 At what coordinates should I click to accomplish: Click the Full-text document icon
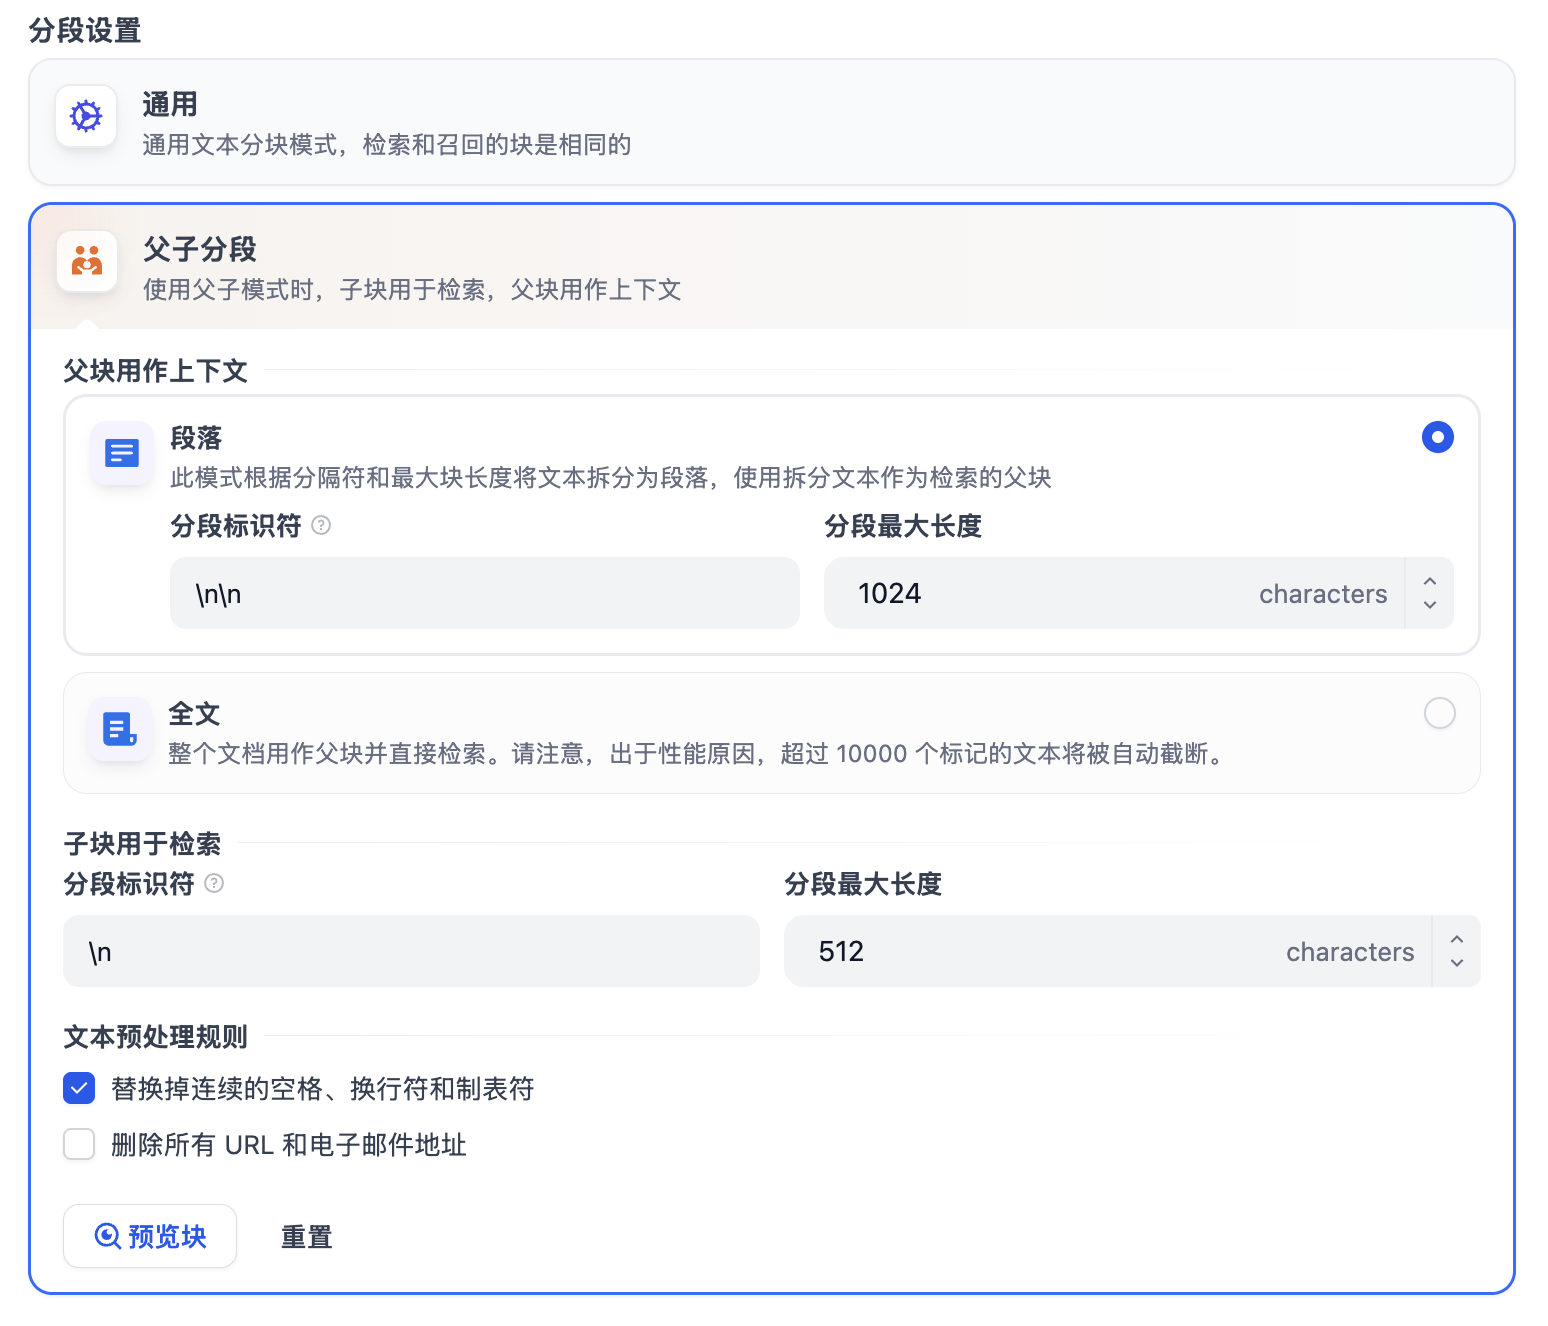[x=120, y=729]
